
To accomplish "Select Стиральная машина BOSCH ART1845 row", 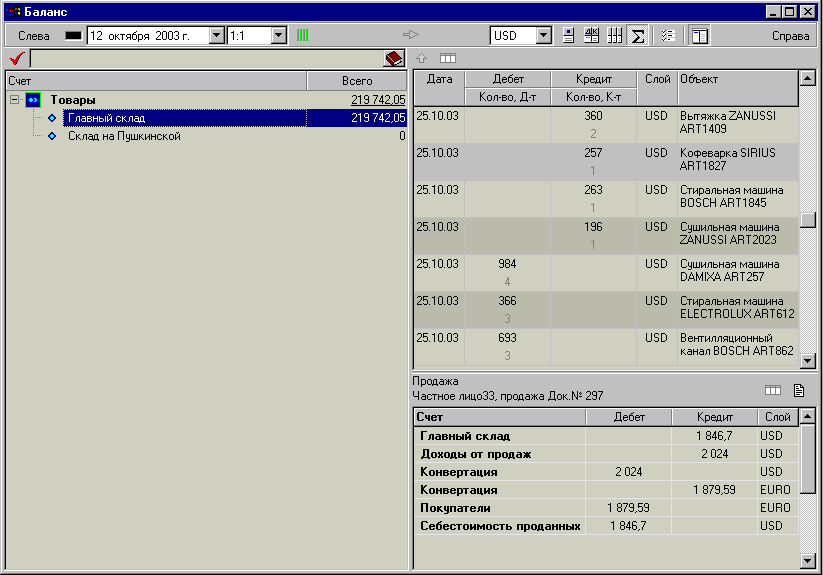I will pyautogui.click(x=606, y=199).
